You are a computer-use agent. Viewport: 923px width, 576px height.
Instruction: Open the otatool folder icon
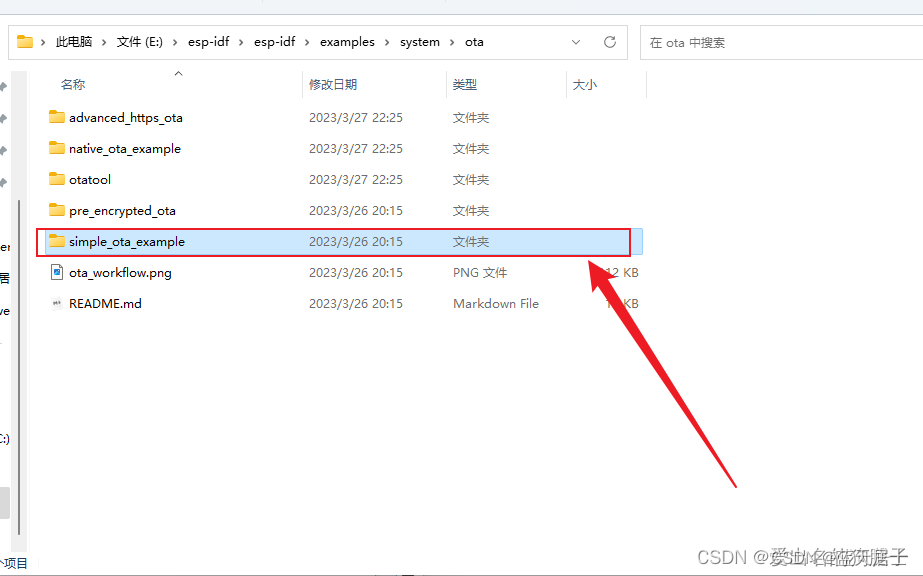click(57, 179)
